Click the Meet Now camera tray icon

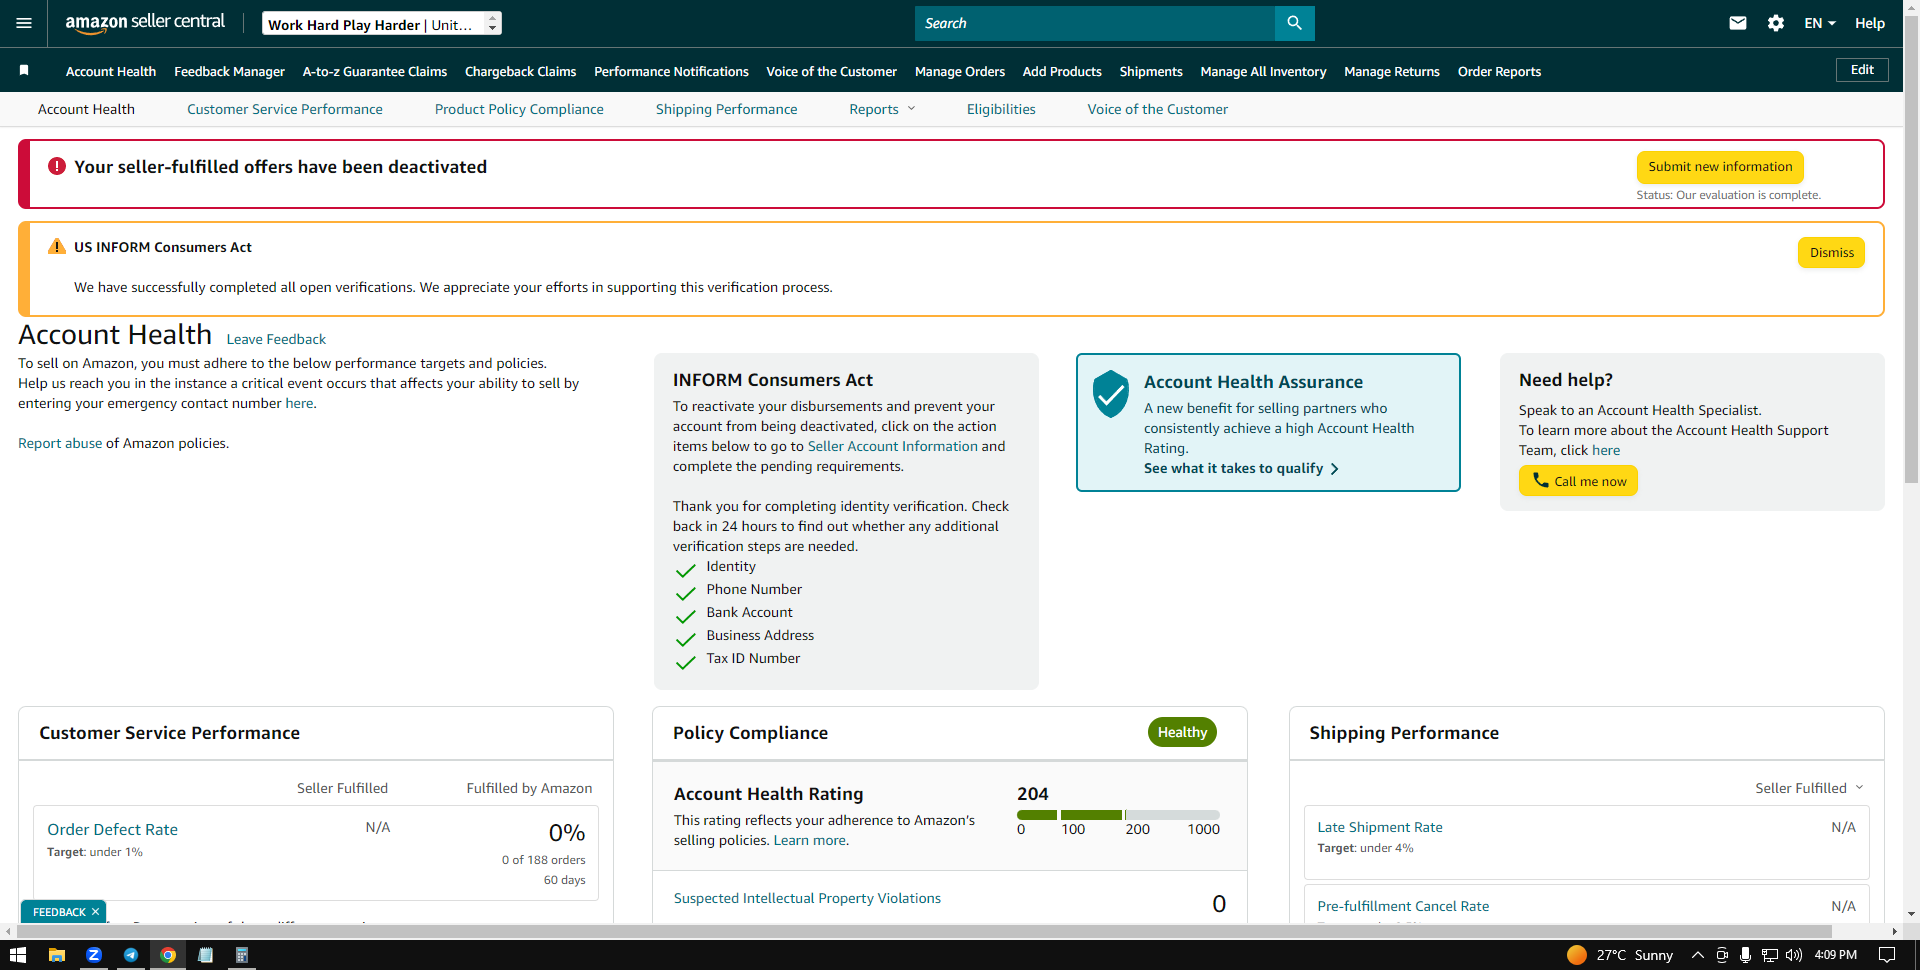click(x=1722, y=955)
